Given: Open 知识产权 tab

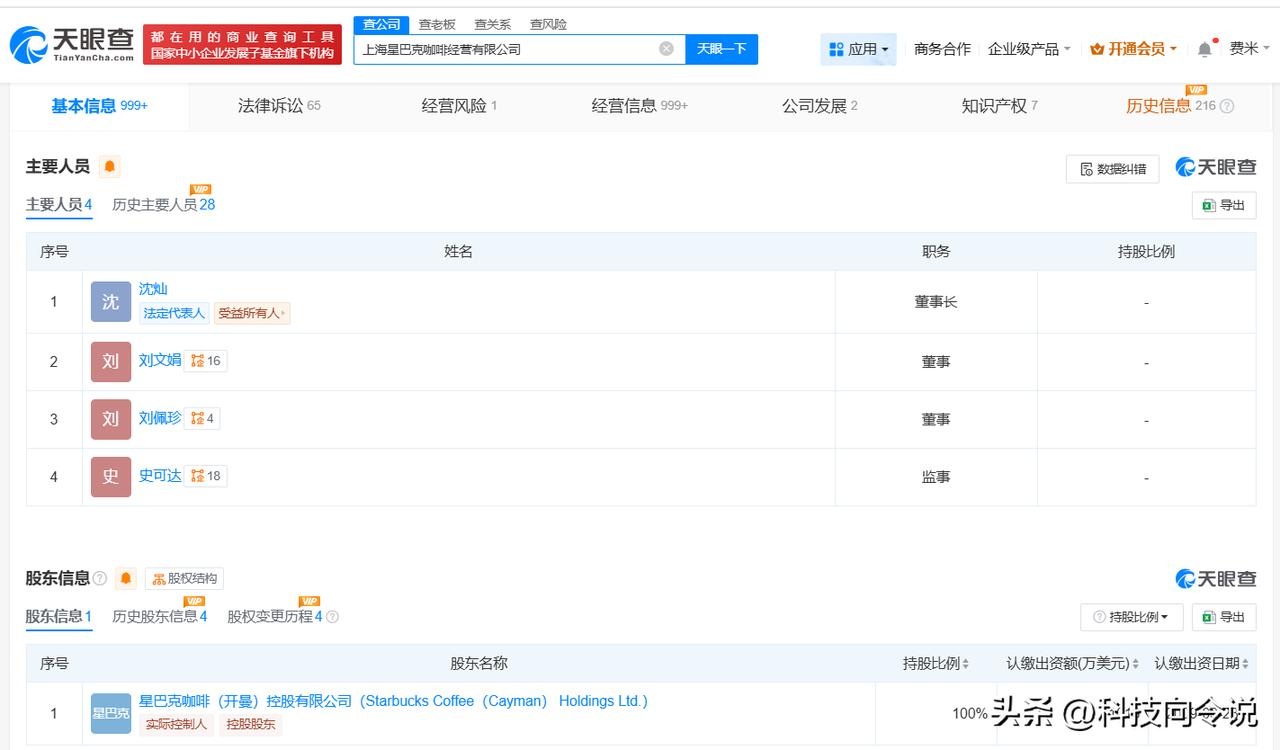Looking at the screenshot, I should 999,106.
